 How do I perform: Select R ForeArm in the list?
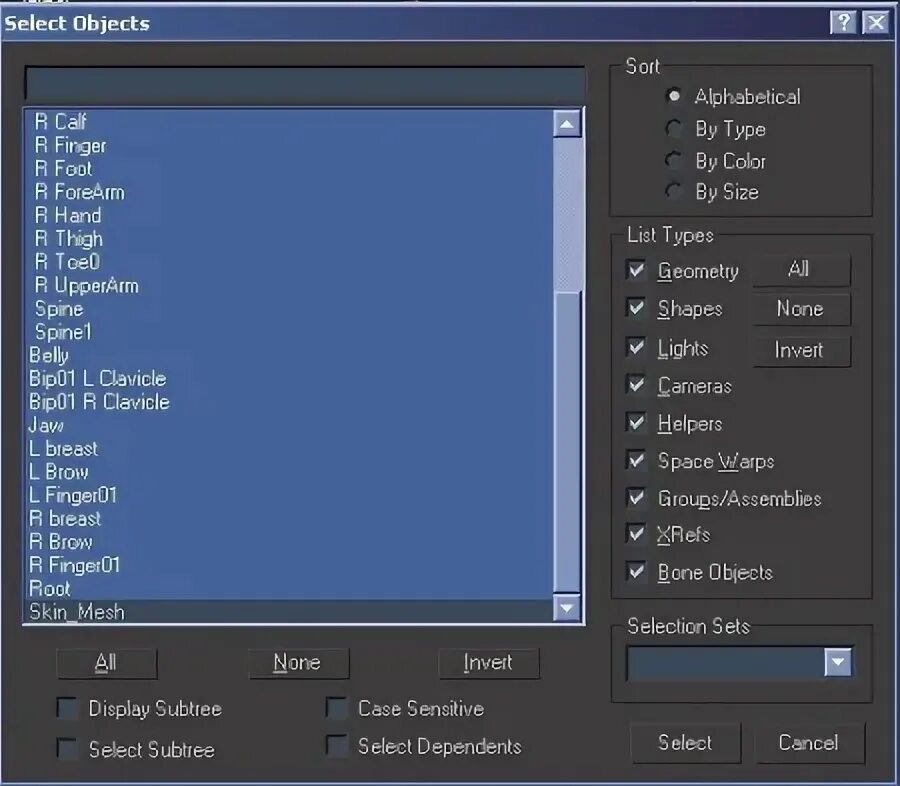point(289,192)
